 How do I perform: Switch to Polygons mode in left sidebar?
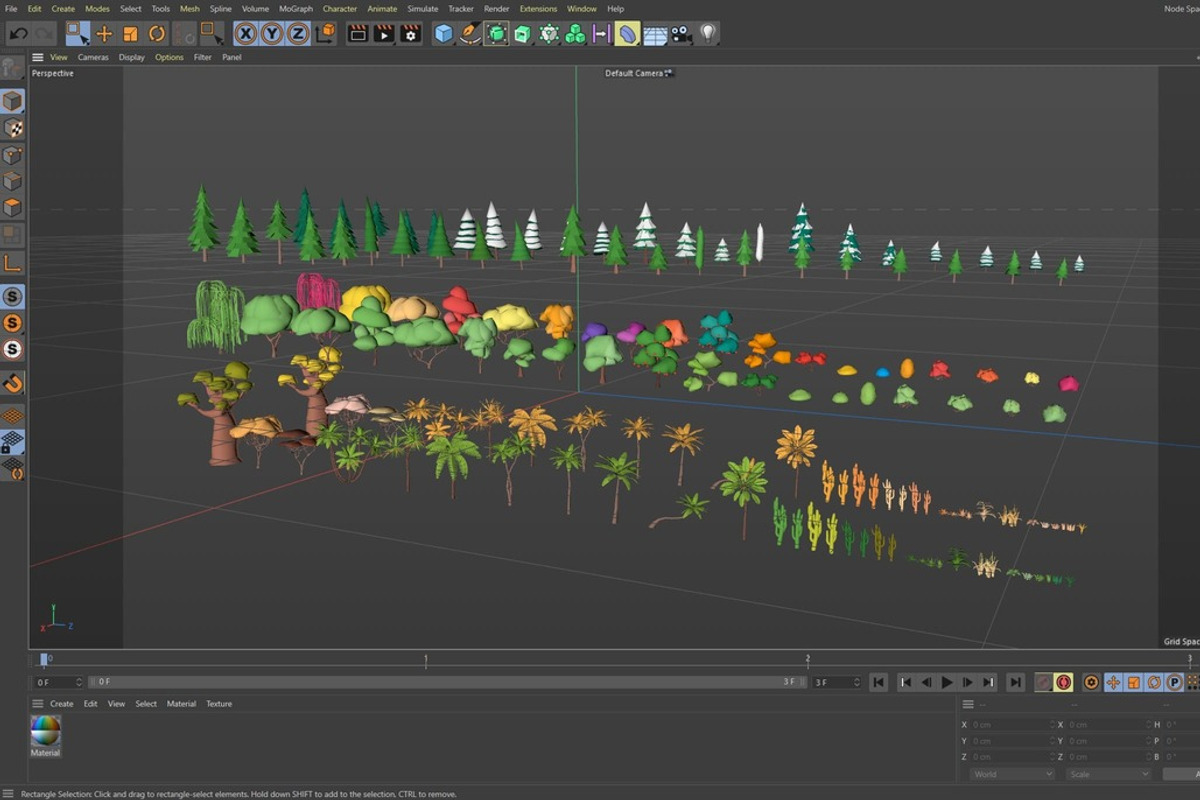click(x=12, y=208)
